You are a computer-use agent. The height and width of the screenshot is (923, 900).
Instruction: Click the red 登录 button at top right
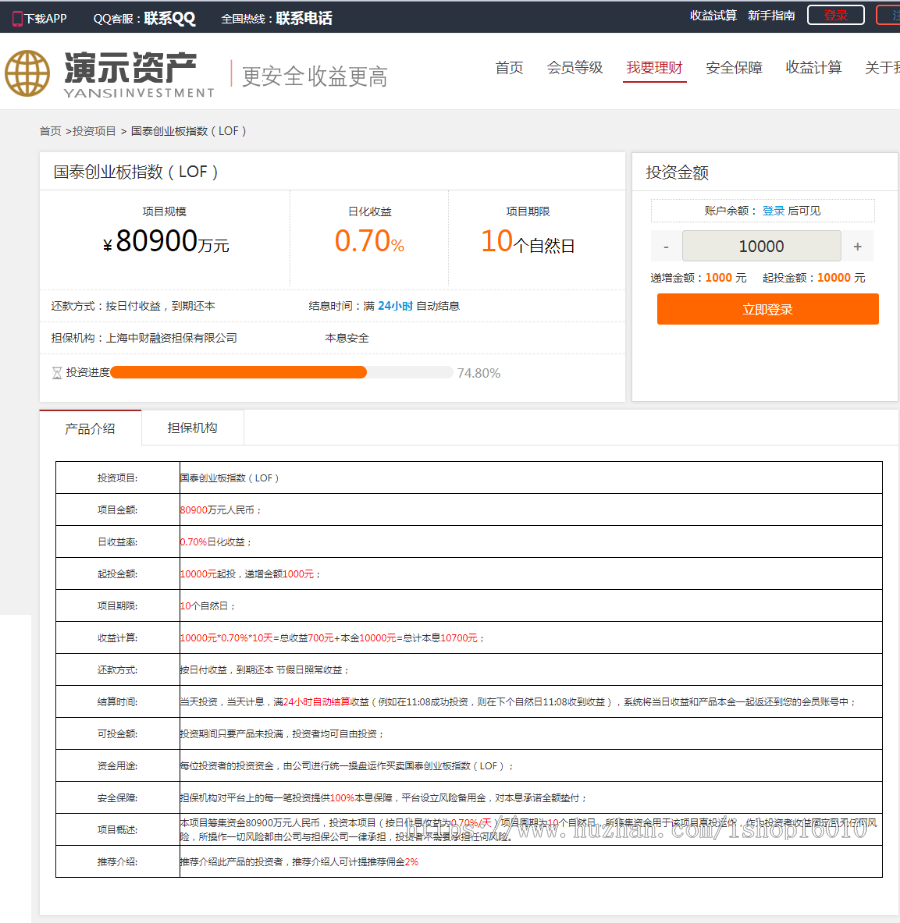tap(836, 15)
